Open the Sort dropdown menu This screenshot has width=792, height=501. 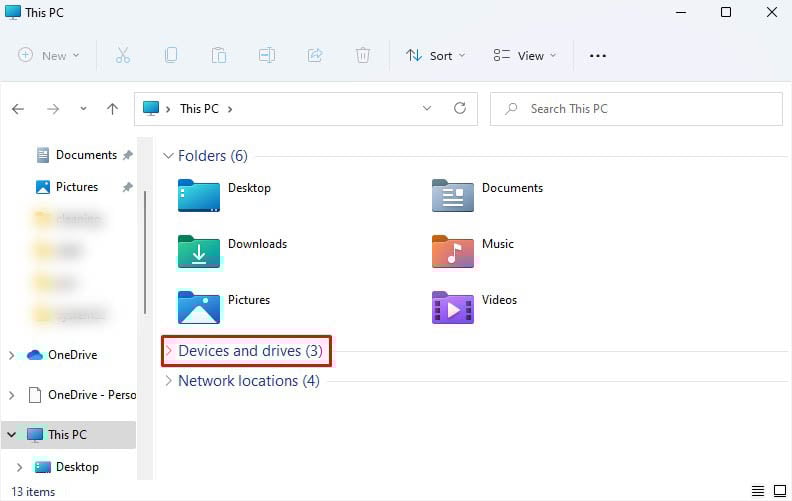pos(435,56)
